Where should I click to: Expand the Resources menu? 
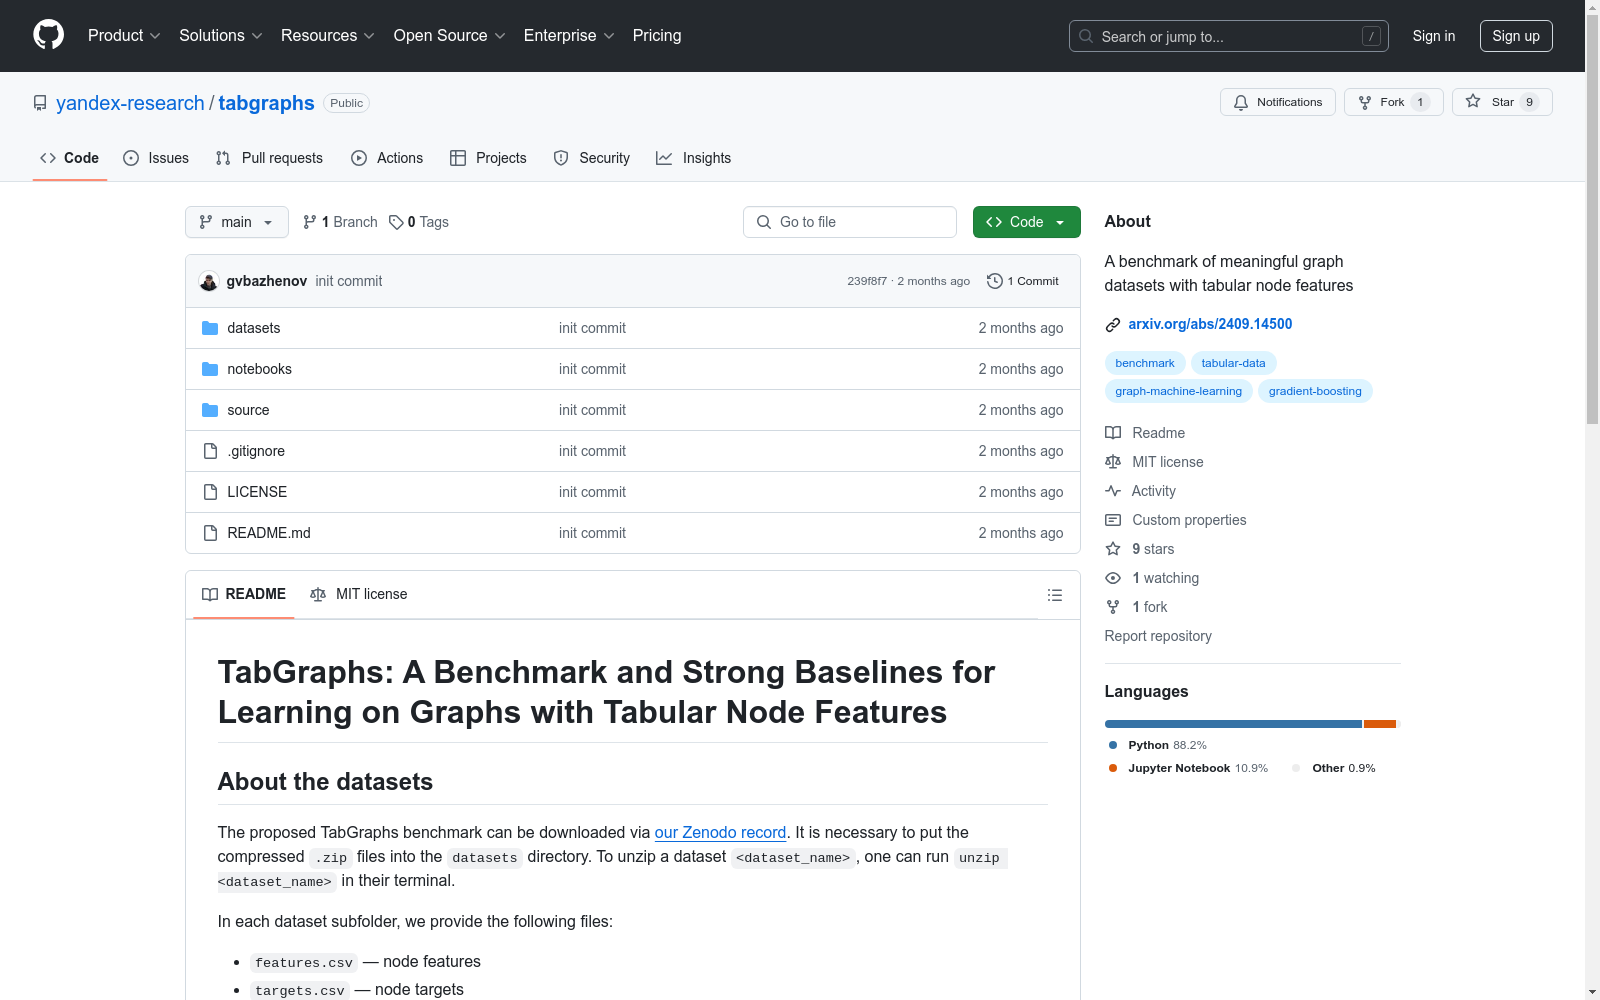(328, 35)
